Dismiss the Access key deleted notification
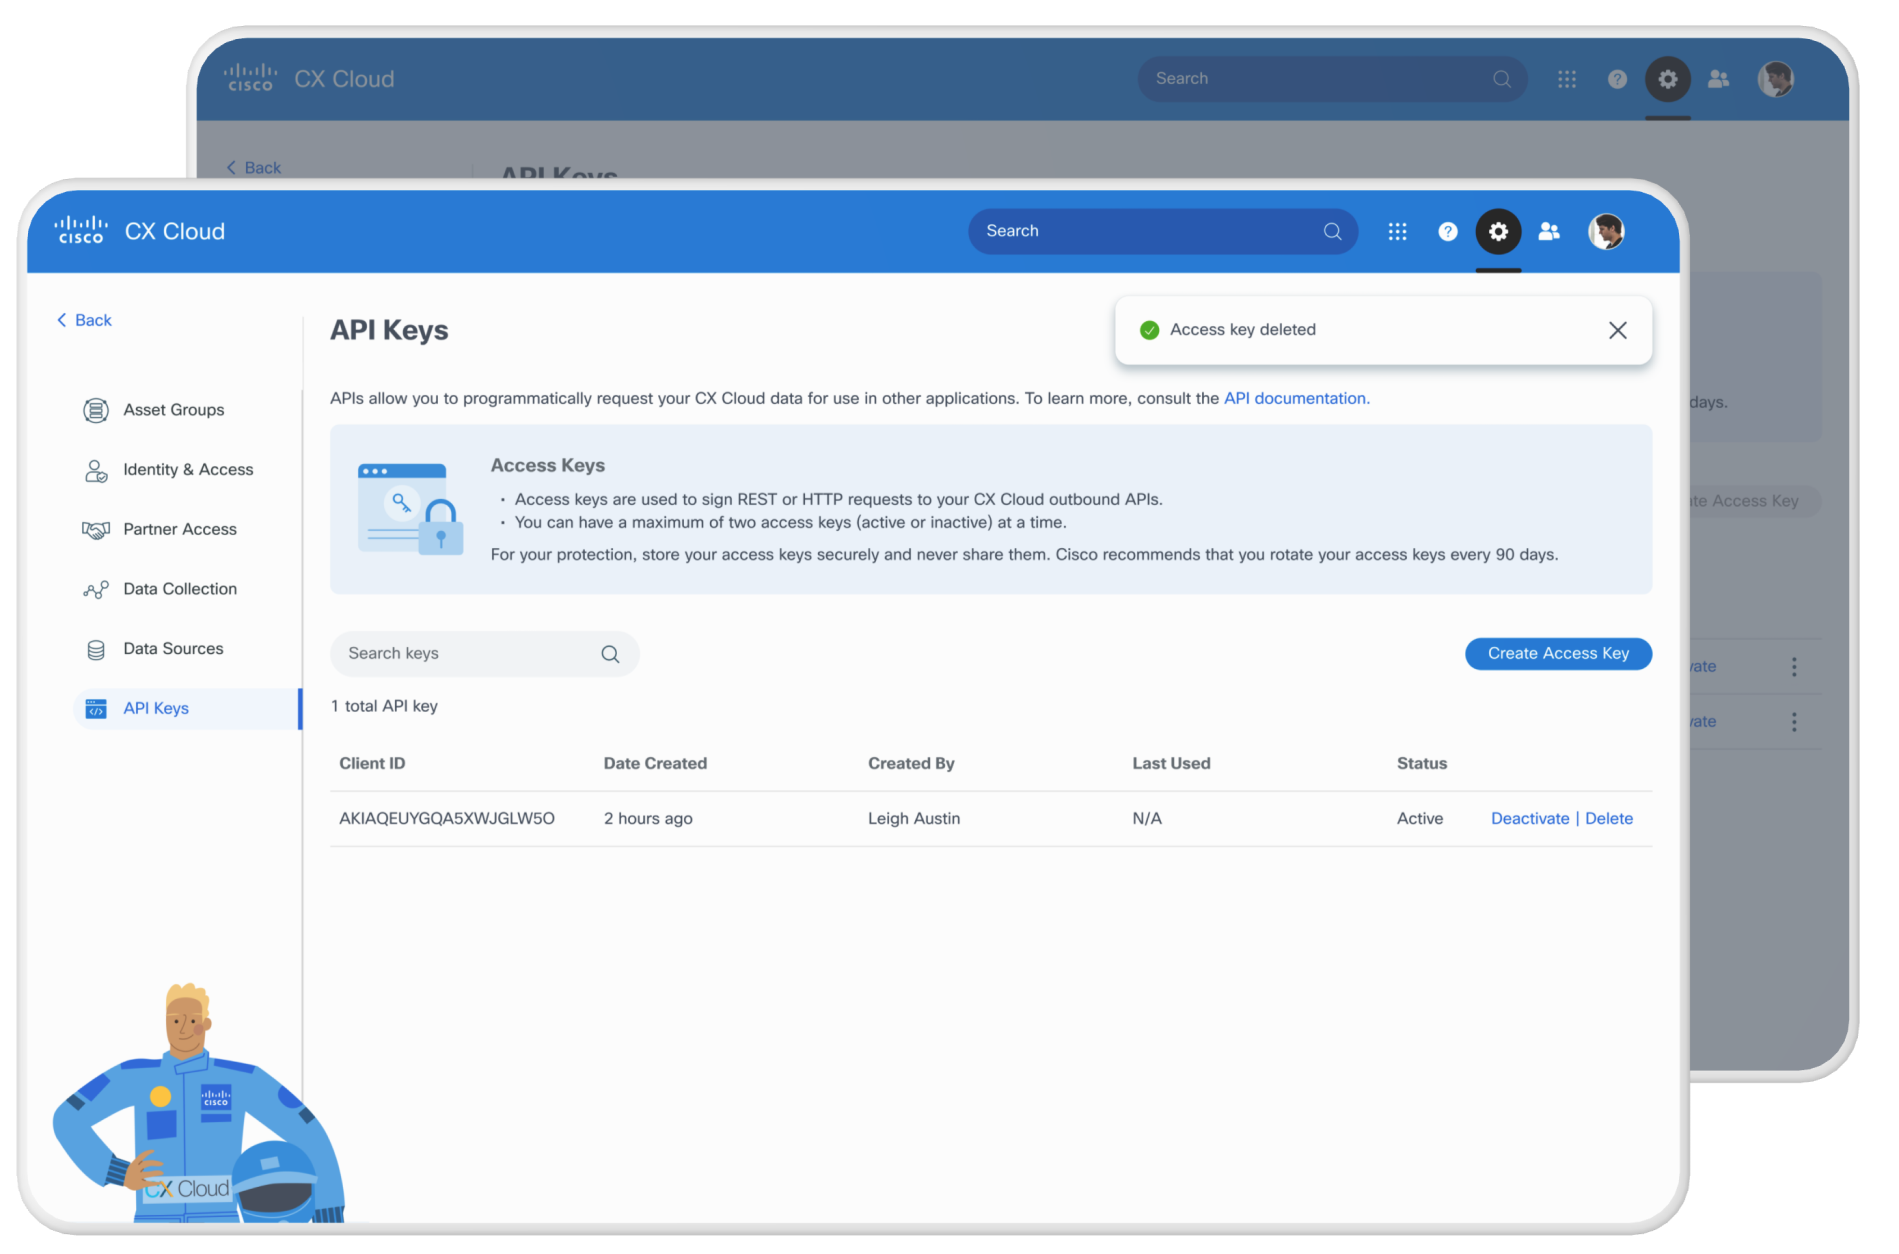Image resolution: width=1899 pixels, height=1254 pixels. tap(1617, 330)
